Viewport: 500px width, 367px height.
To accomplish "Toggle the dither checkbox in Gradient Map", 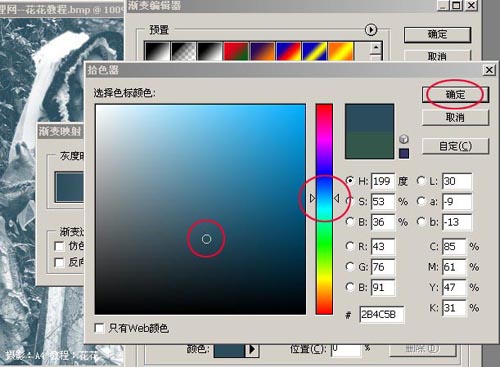I will (x=59, y=246).
